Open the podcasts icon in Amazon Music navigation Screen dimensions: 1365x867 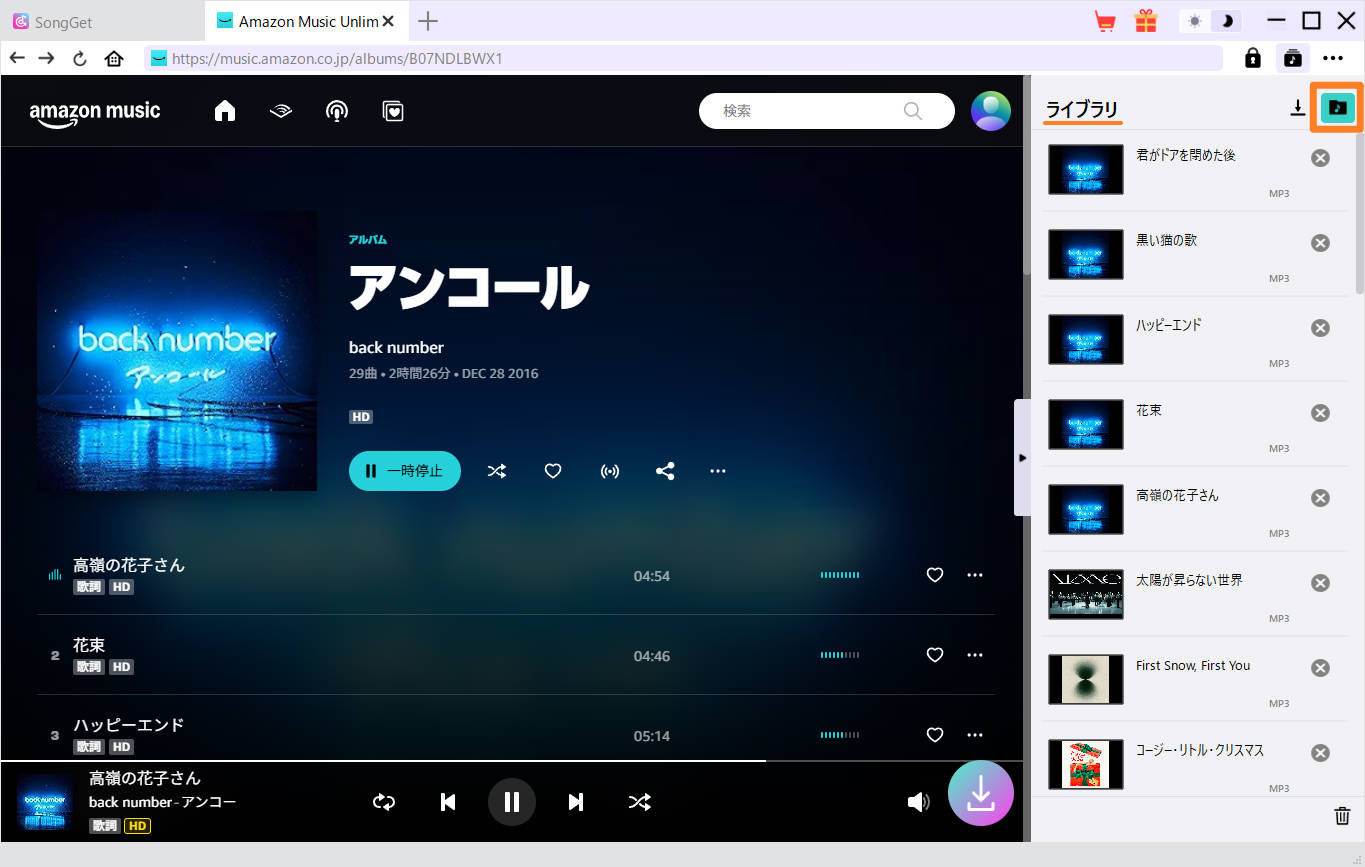pyautogui.click(x=337, y=111)
